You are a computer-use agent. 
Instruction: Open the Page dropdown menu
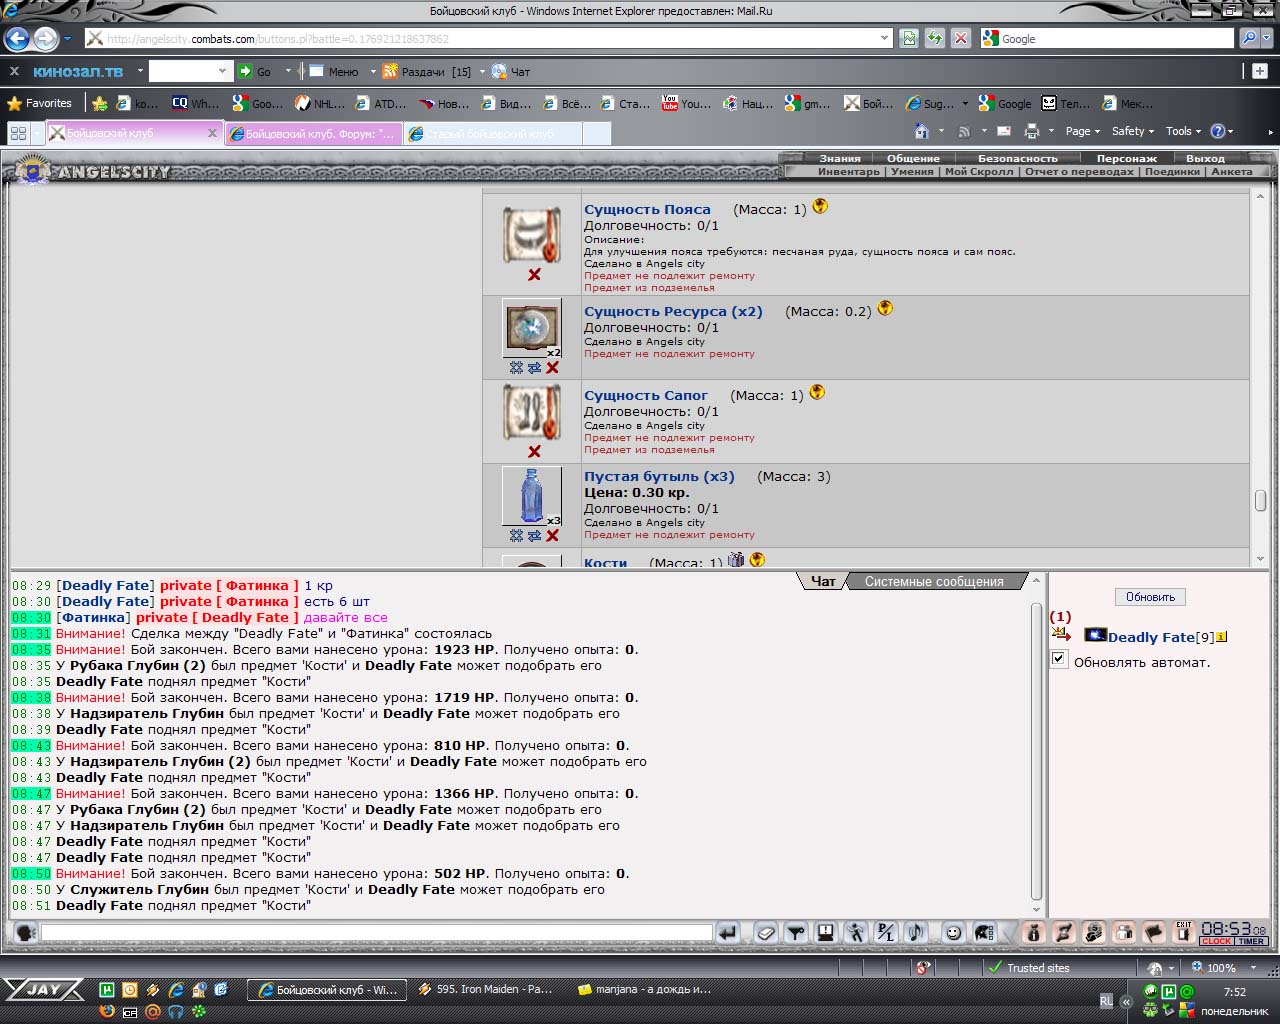(x=1082, y=131)
